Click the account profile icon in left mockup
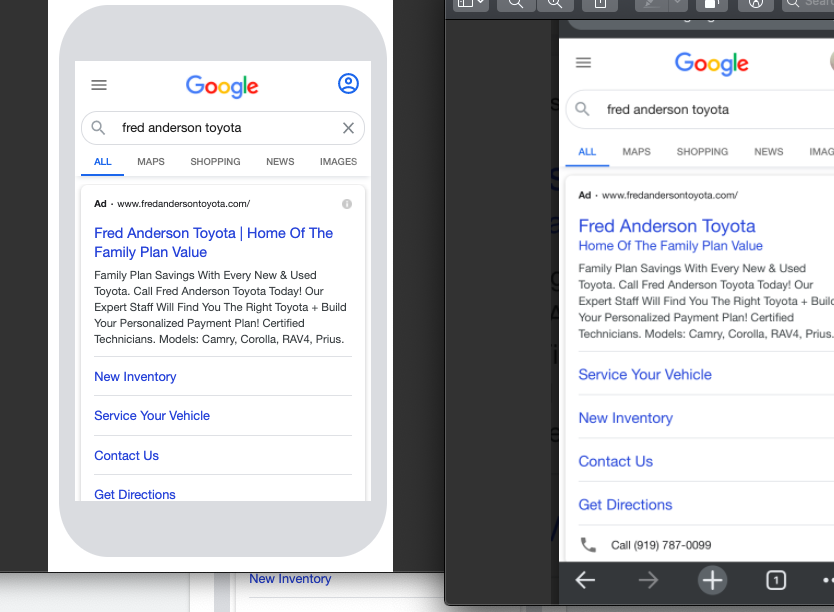 (x=348, y=83)
